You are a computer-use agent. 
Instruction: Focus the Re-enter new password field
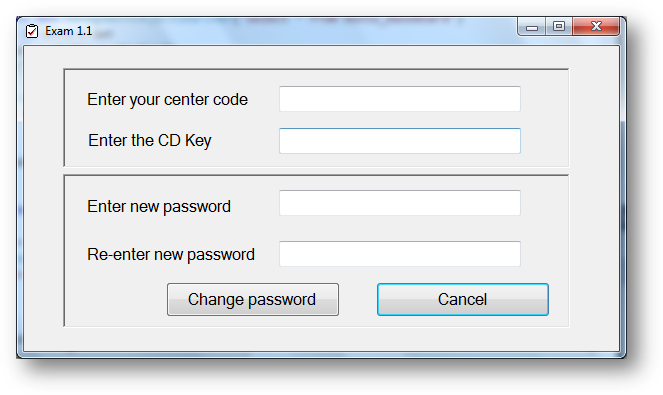[x=400, y=254]
